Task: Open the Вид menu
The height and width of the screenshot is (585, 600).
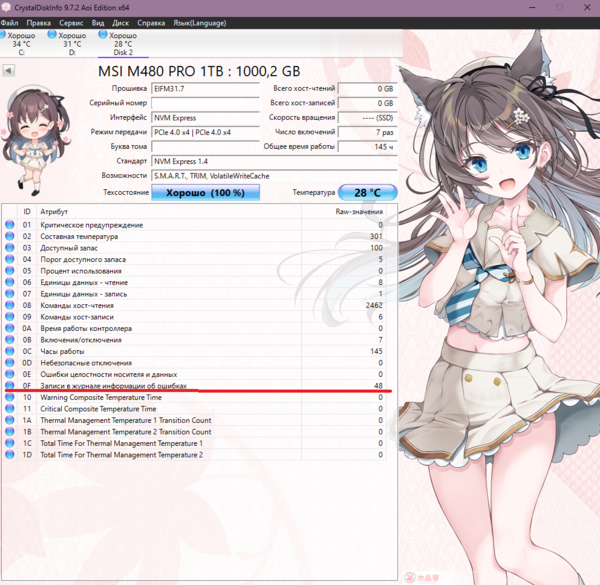Action: click(98, 23)
